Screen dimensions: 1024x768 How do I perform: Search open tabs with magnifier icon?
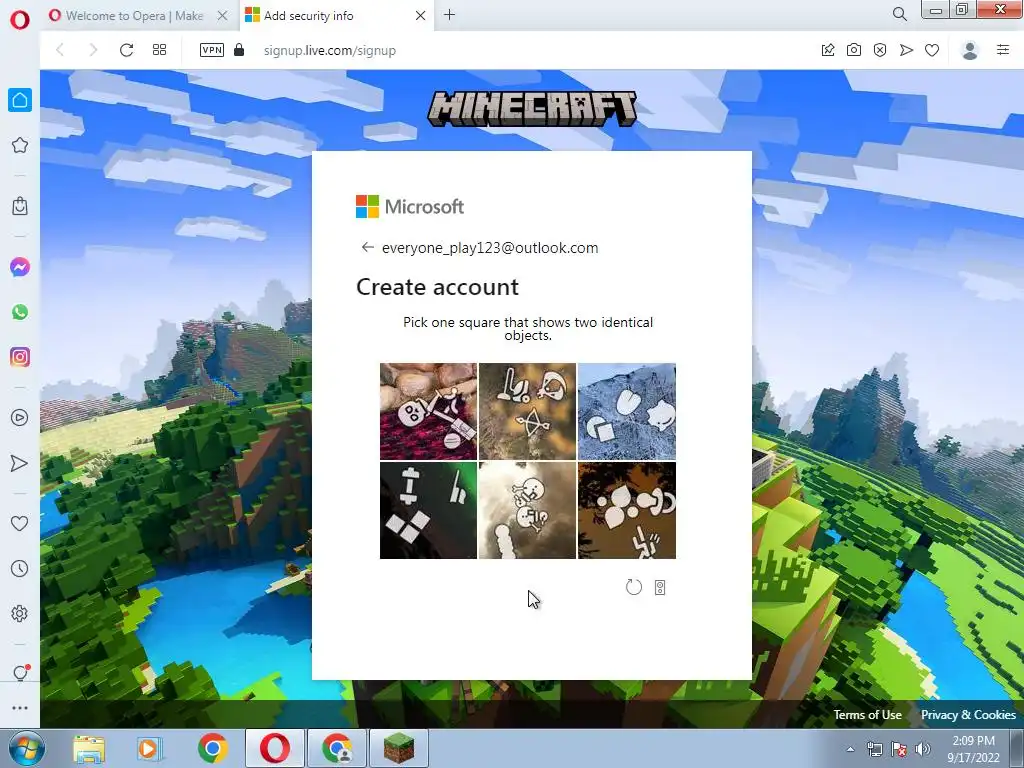[899, 14]
